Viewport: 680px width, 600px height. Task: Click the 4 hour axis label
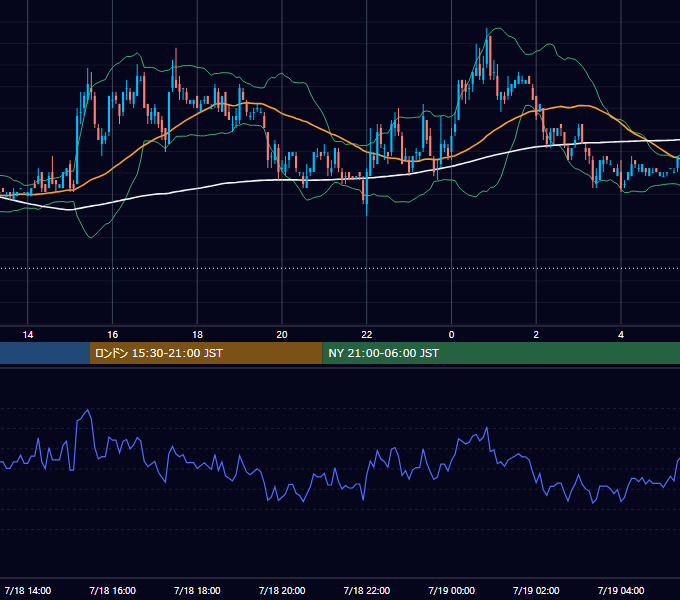[621, 335]
